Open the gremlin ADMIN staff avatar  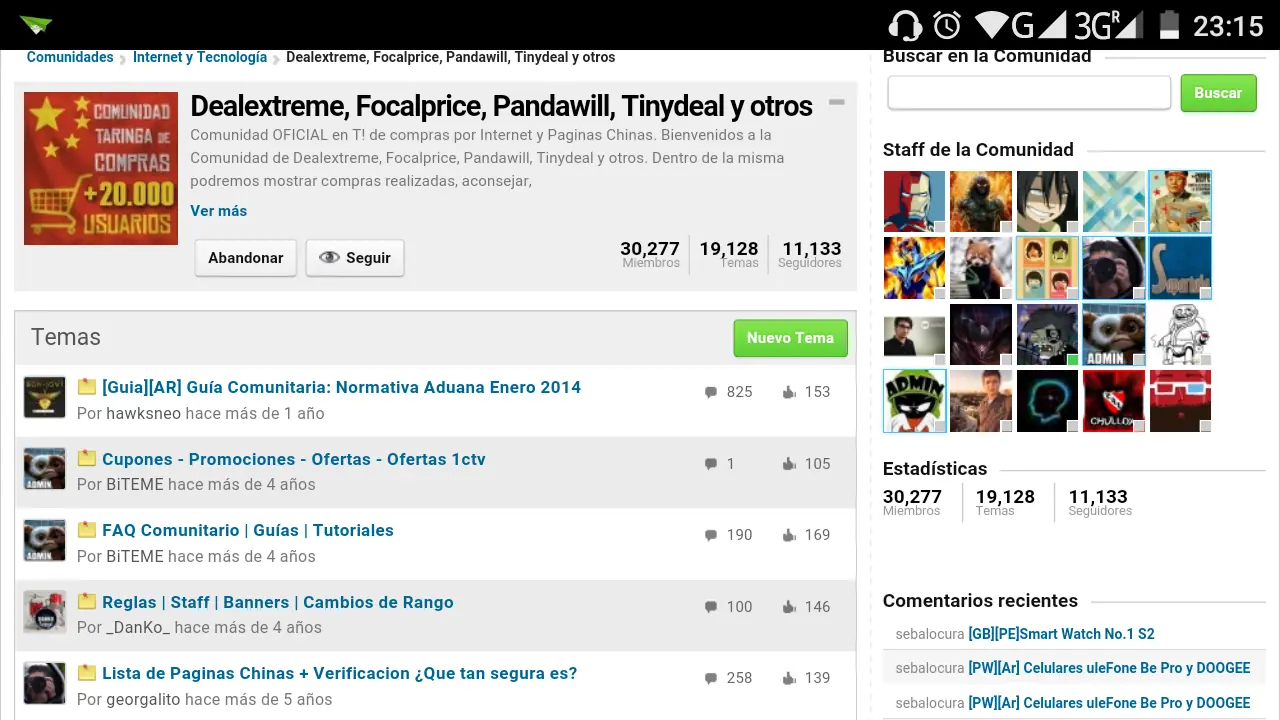point(1114,334)
